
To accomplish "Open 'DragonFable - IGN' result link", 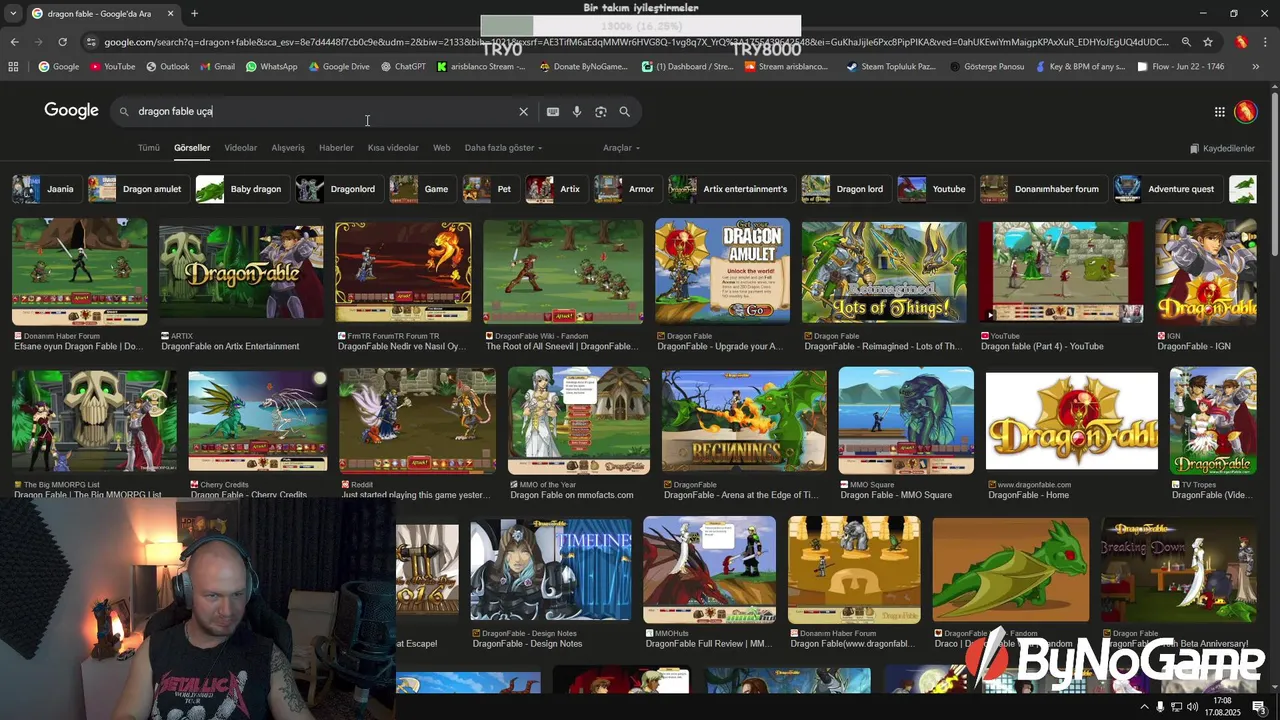I will tap(1193, 347).
